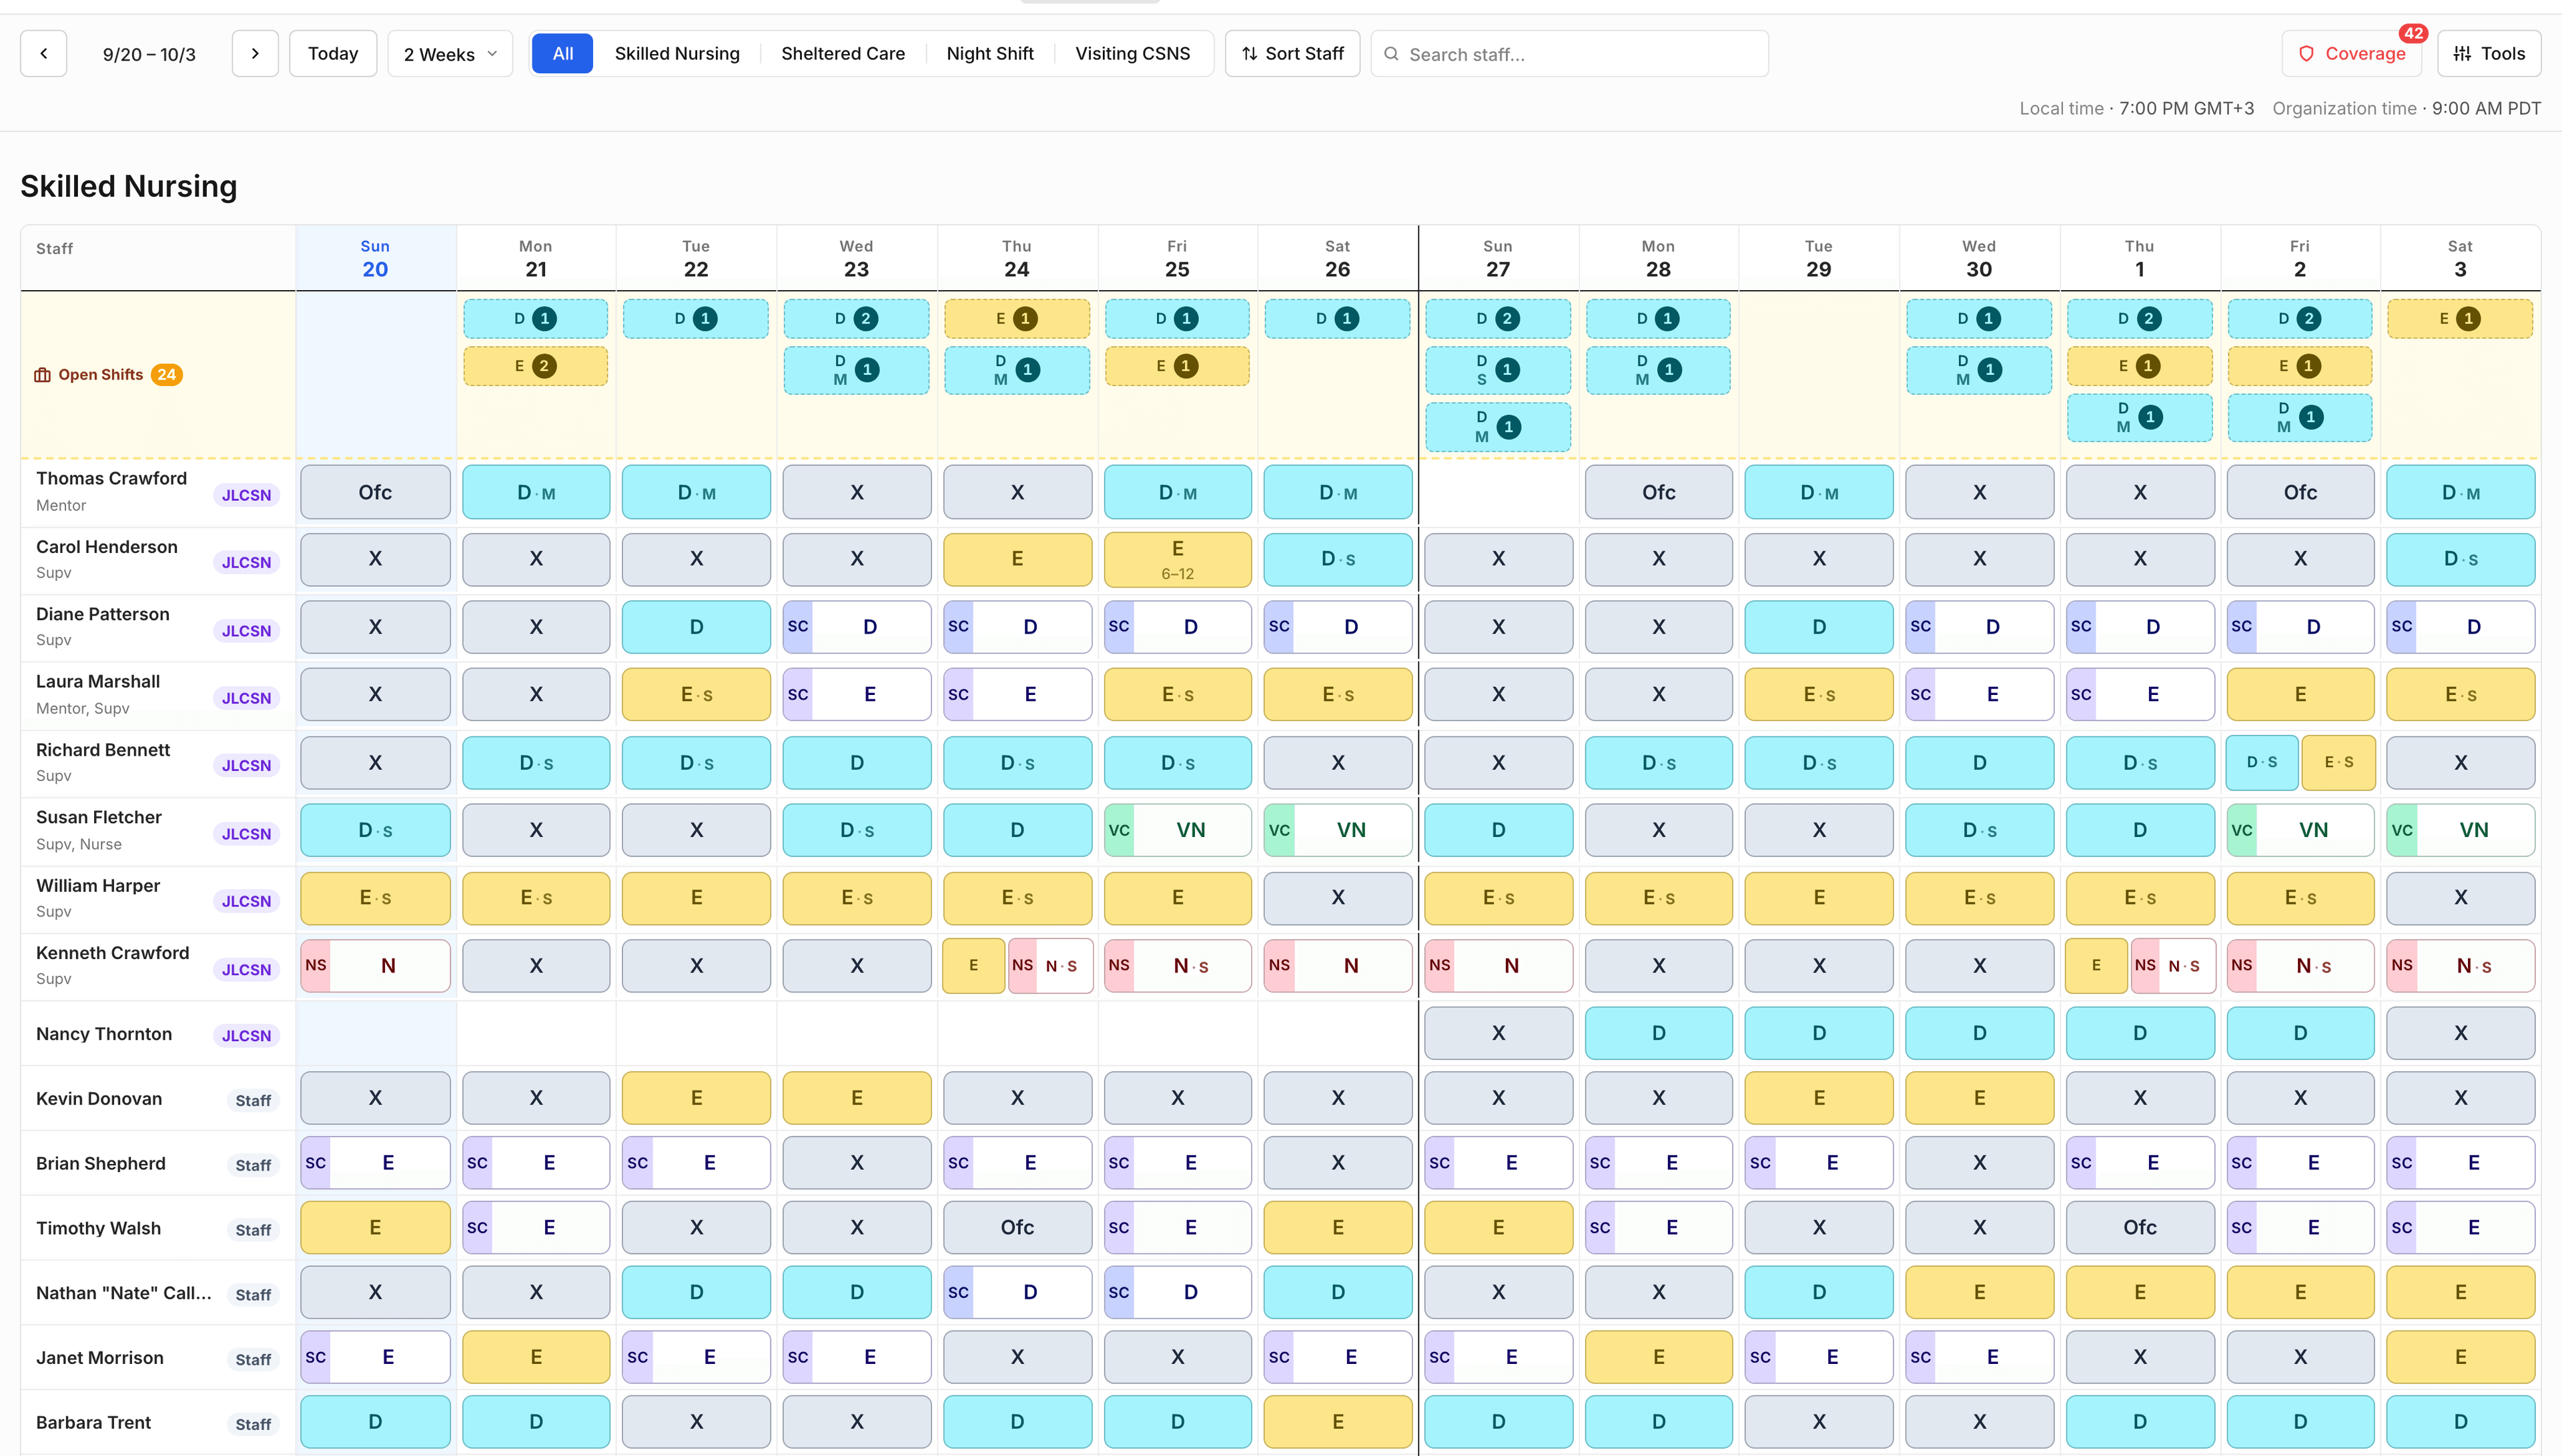Screen dimensions: 2562x1456
Task: Open Nathan "Nate" Call... staff name
Action: pos(124,1293)
